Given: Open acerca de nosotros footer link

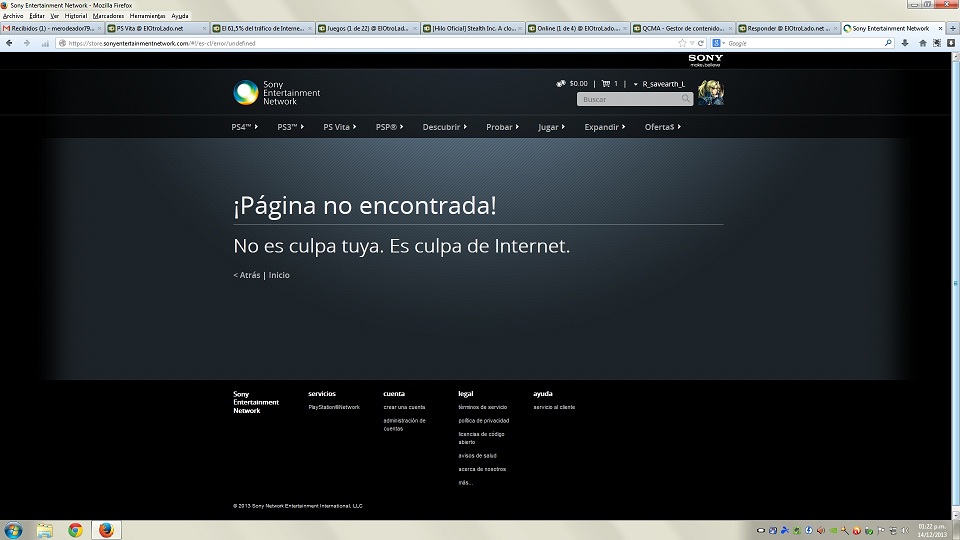Looking at the screenshot, I should click(x=482, y=469).
